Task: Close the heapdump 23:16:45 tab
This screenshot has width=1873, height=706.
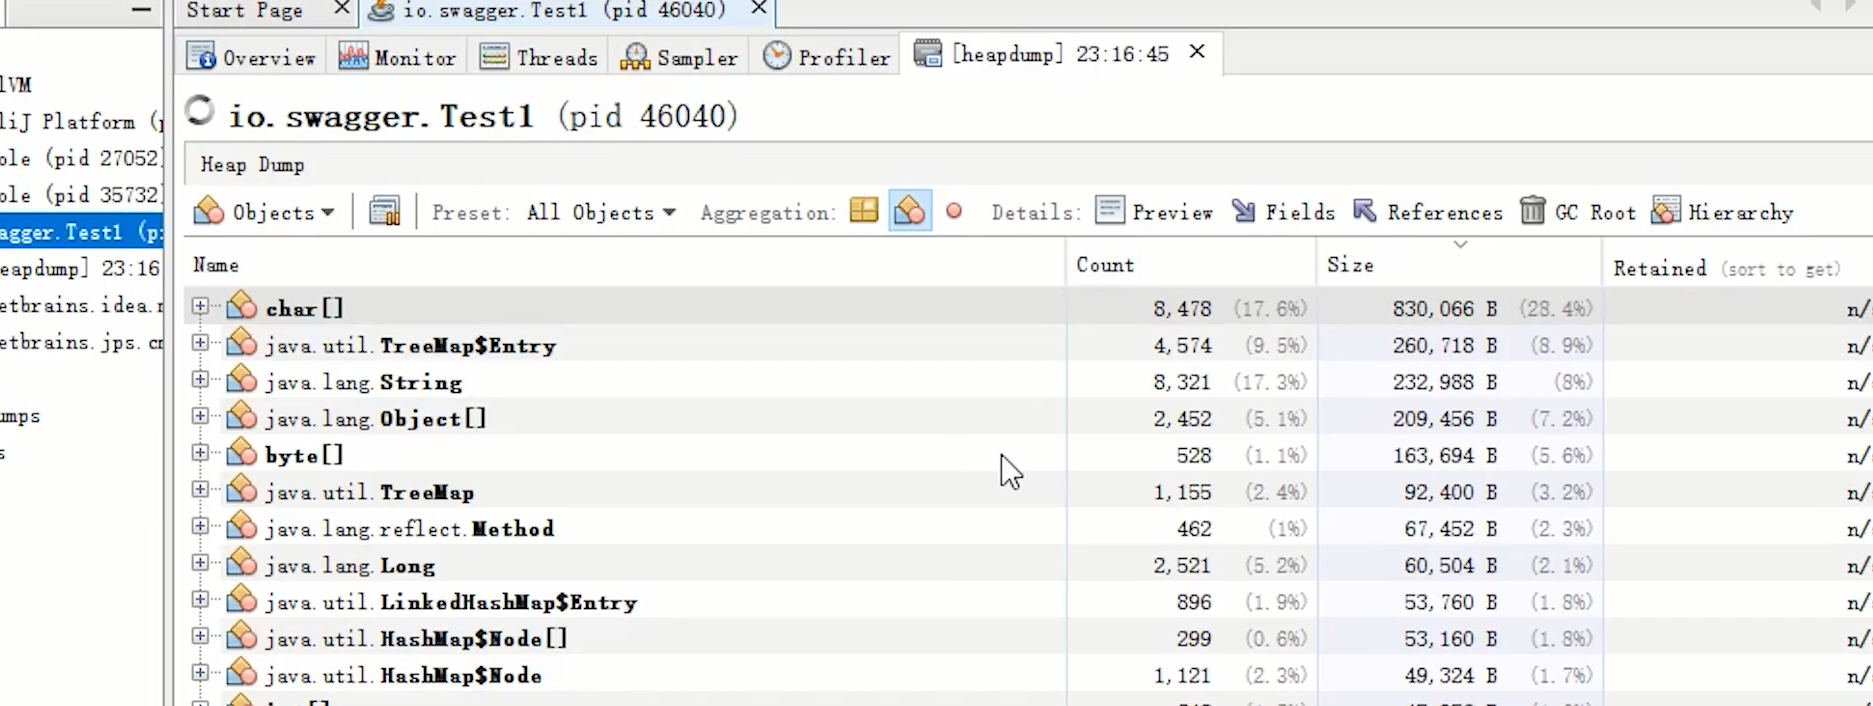Action: pos(1197,52)
